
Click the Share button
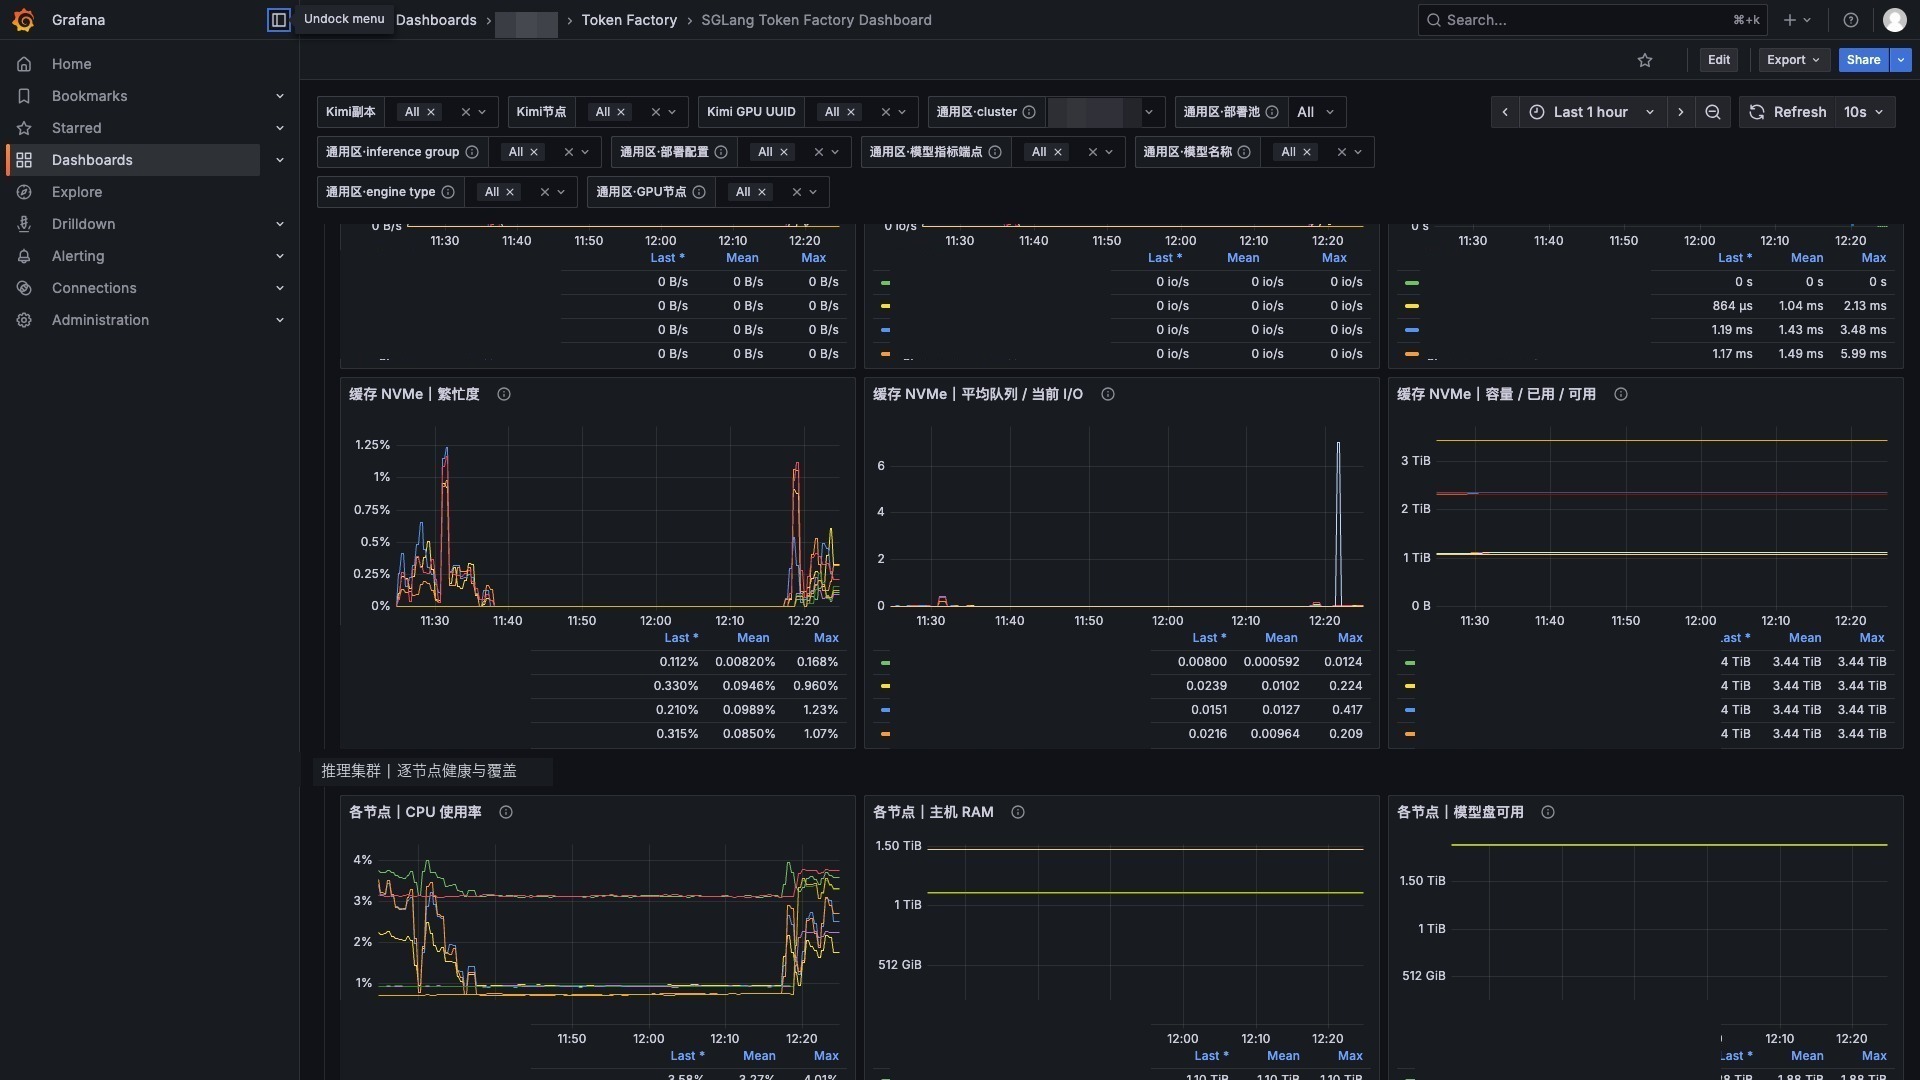click(1863, 60)
